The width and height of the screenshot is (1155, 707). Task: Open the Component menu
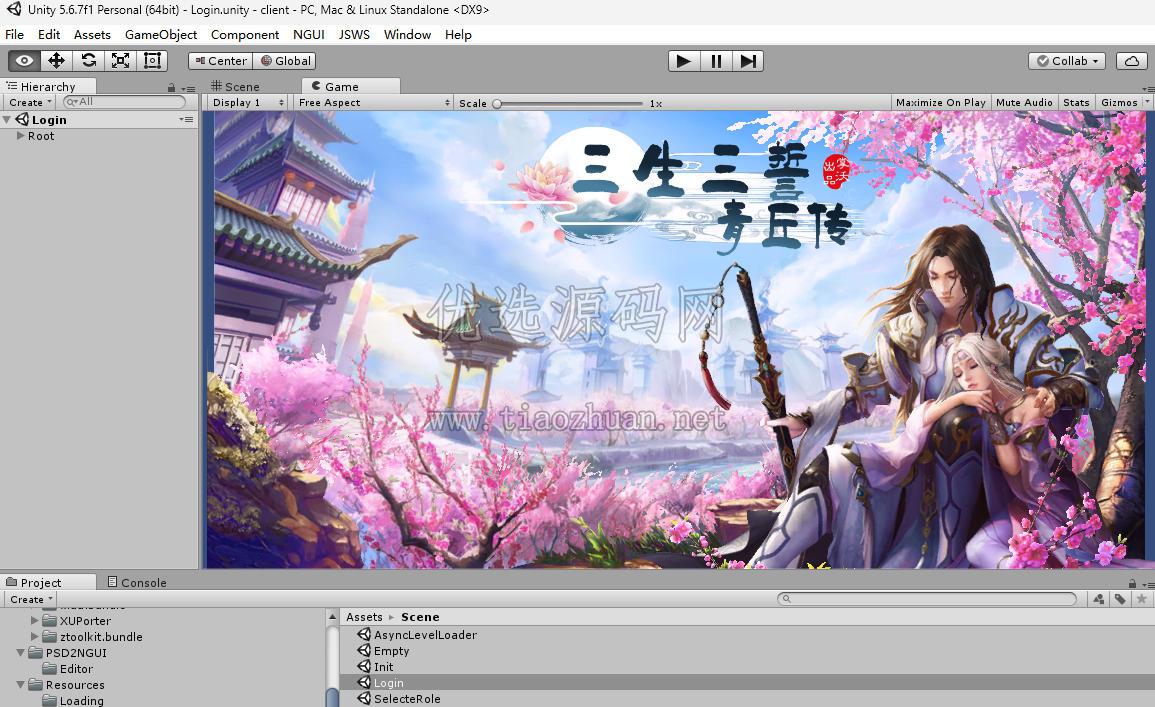(x=245, y=35)
